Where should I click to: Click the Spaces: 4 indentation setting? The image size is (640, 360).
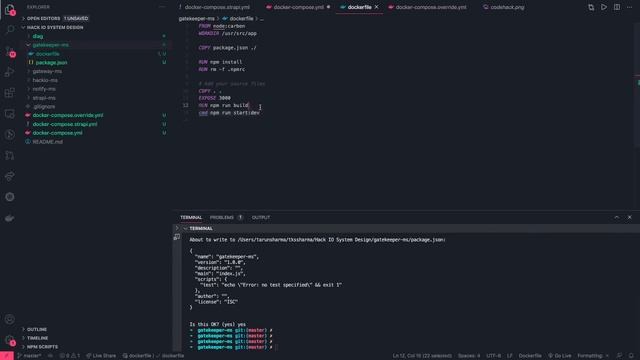point(469,356)
